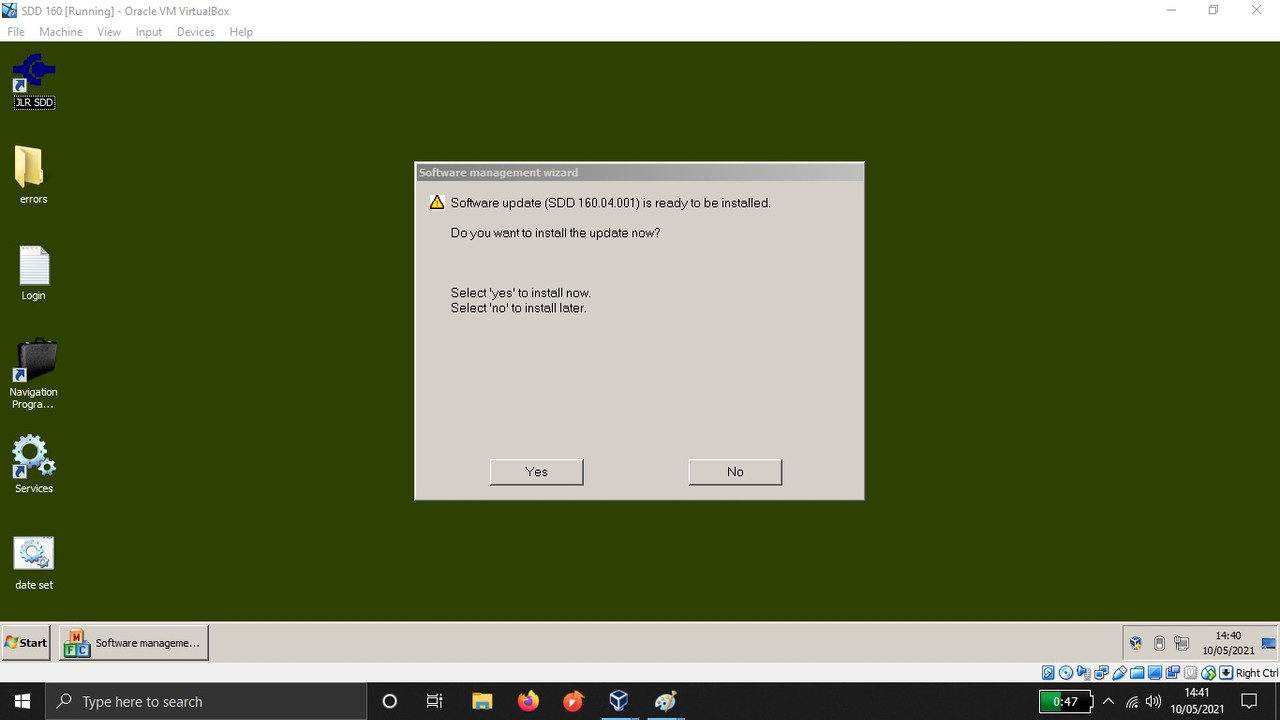Click the hard disk activity indicator
This screenshot has width=1280, height=720.
coord(1048,673)
